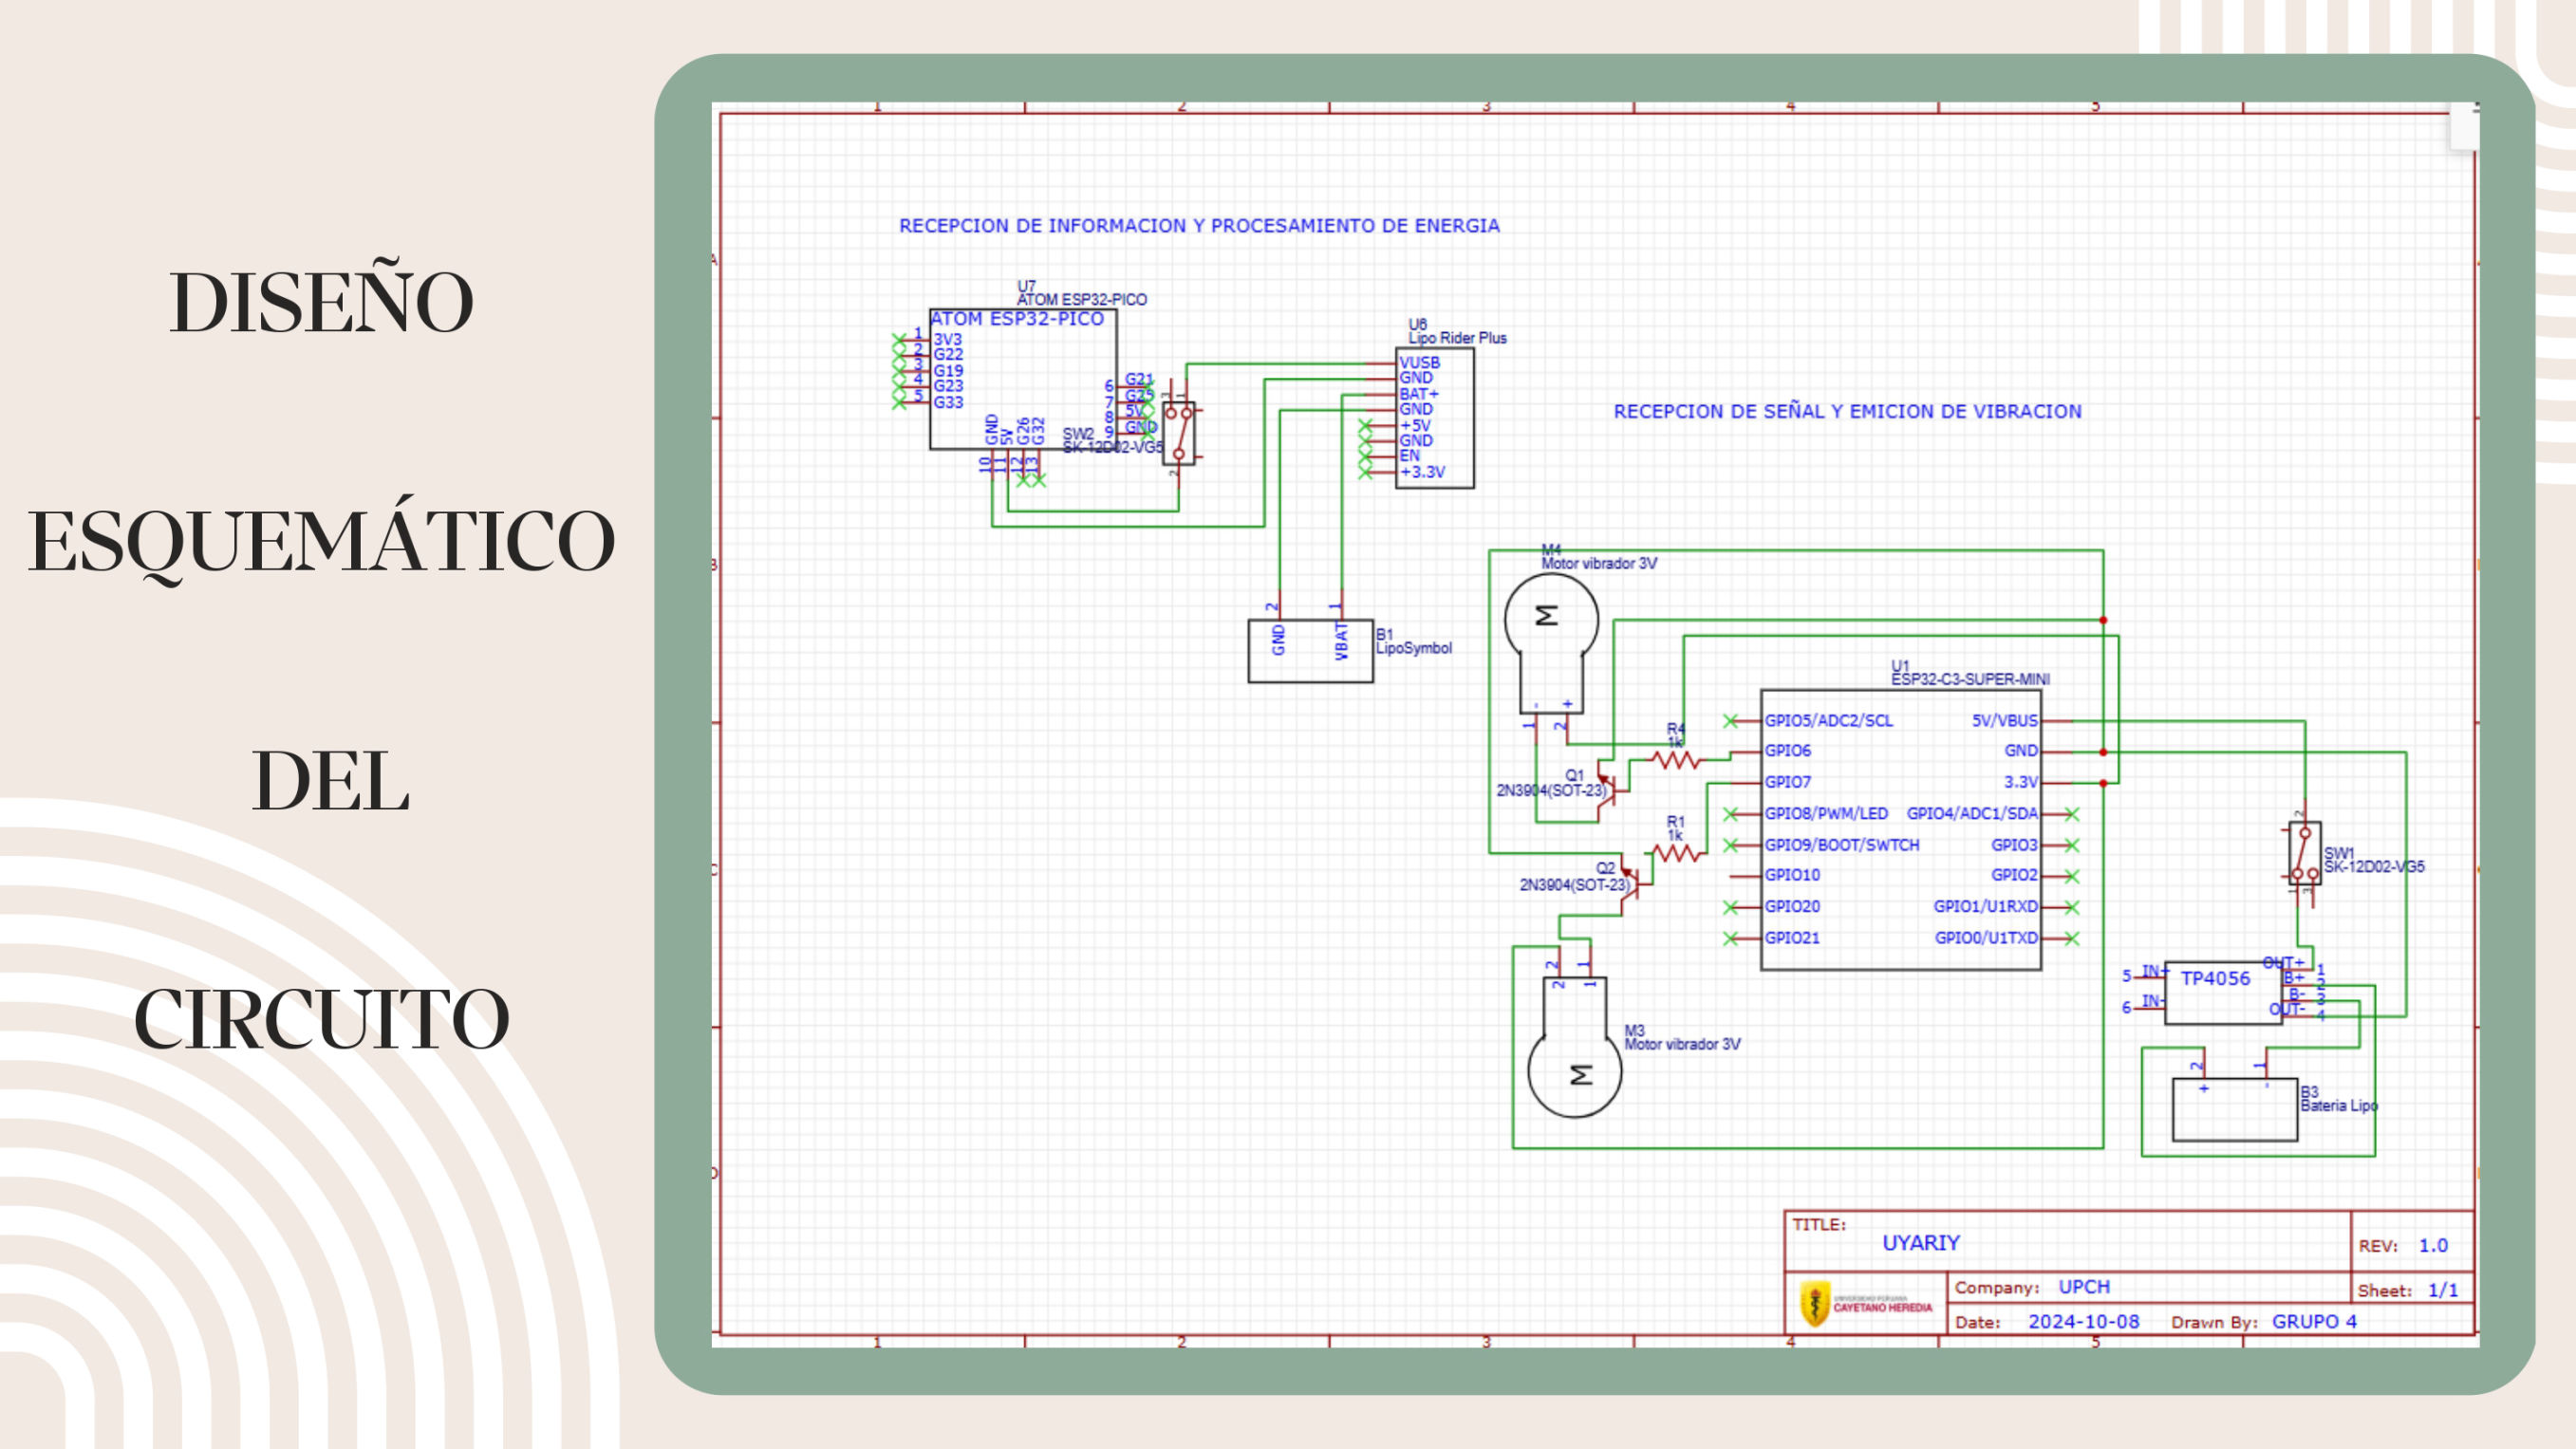The image size is (2576, 1449).
Task: Select the B3 Bateria Lipo box
Action: coord(2235,1109)
